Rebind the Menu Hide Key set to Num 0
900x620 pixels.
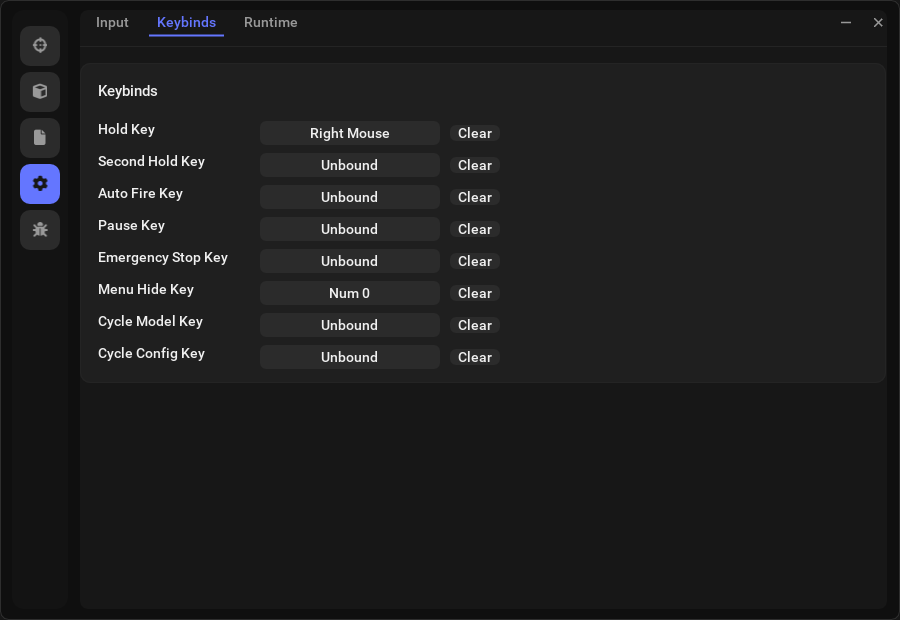pyautogui.click(x=350, y=293)
